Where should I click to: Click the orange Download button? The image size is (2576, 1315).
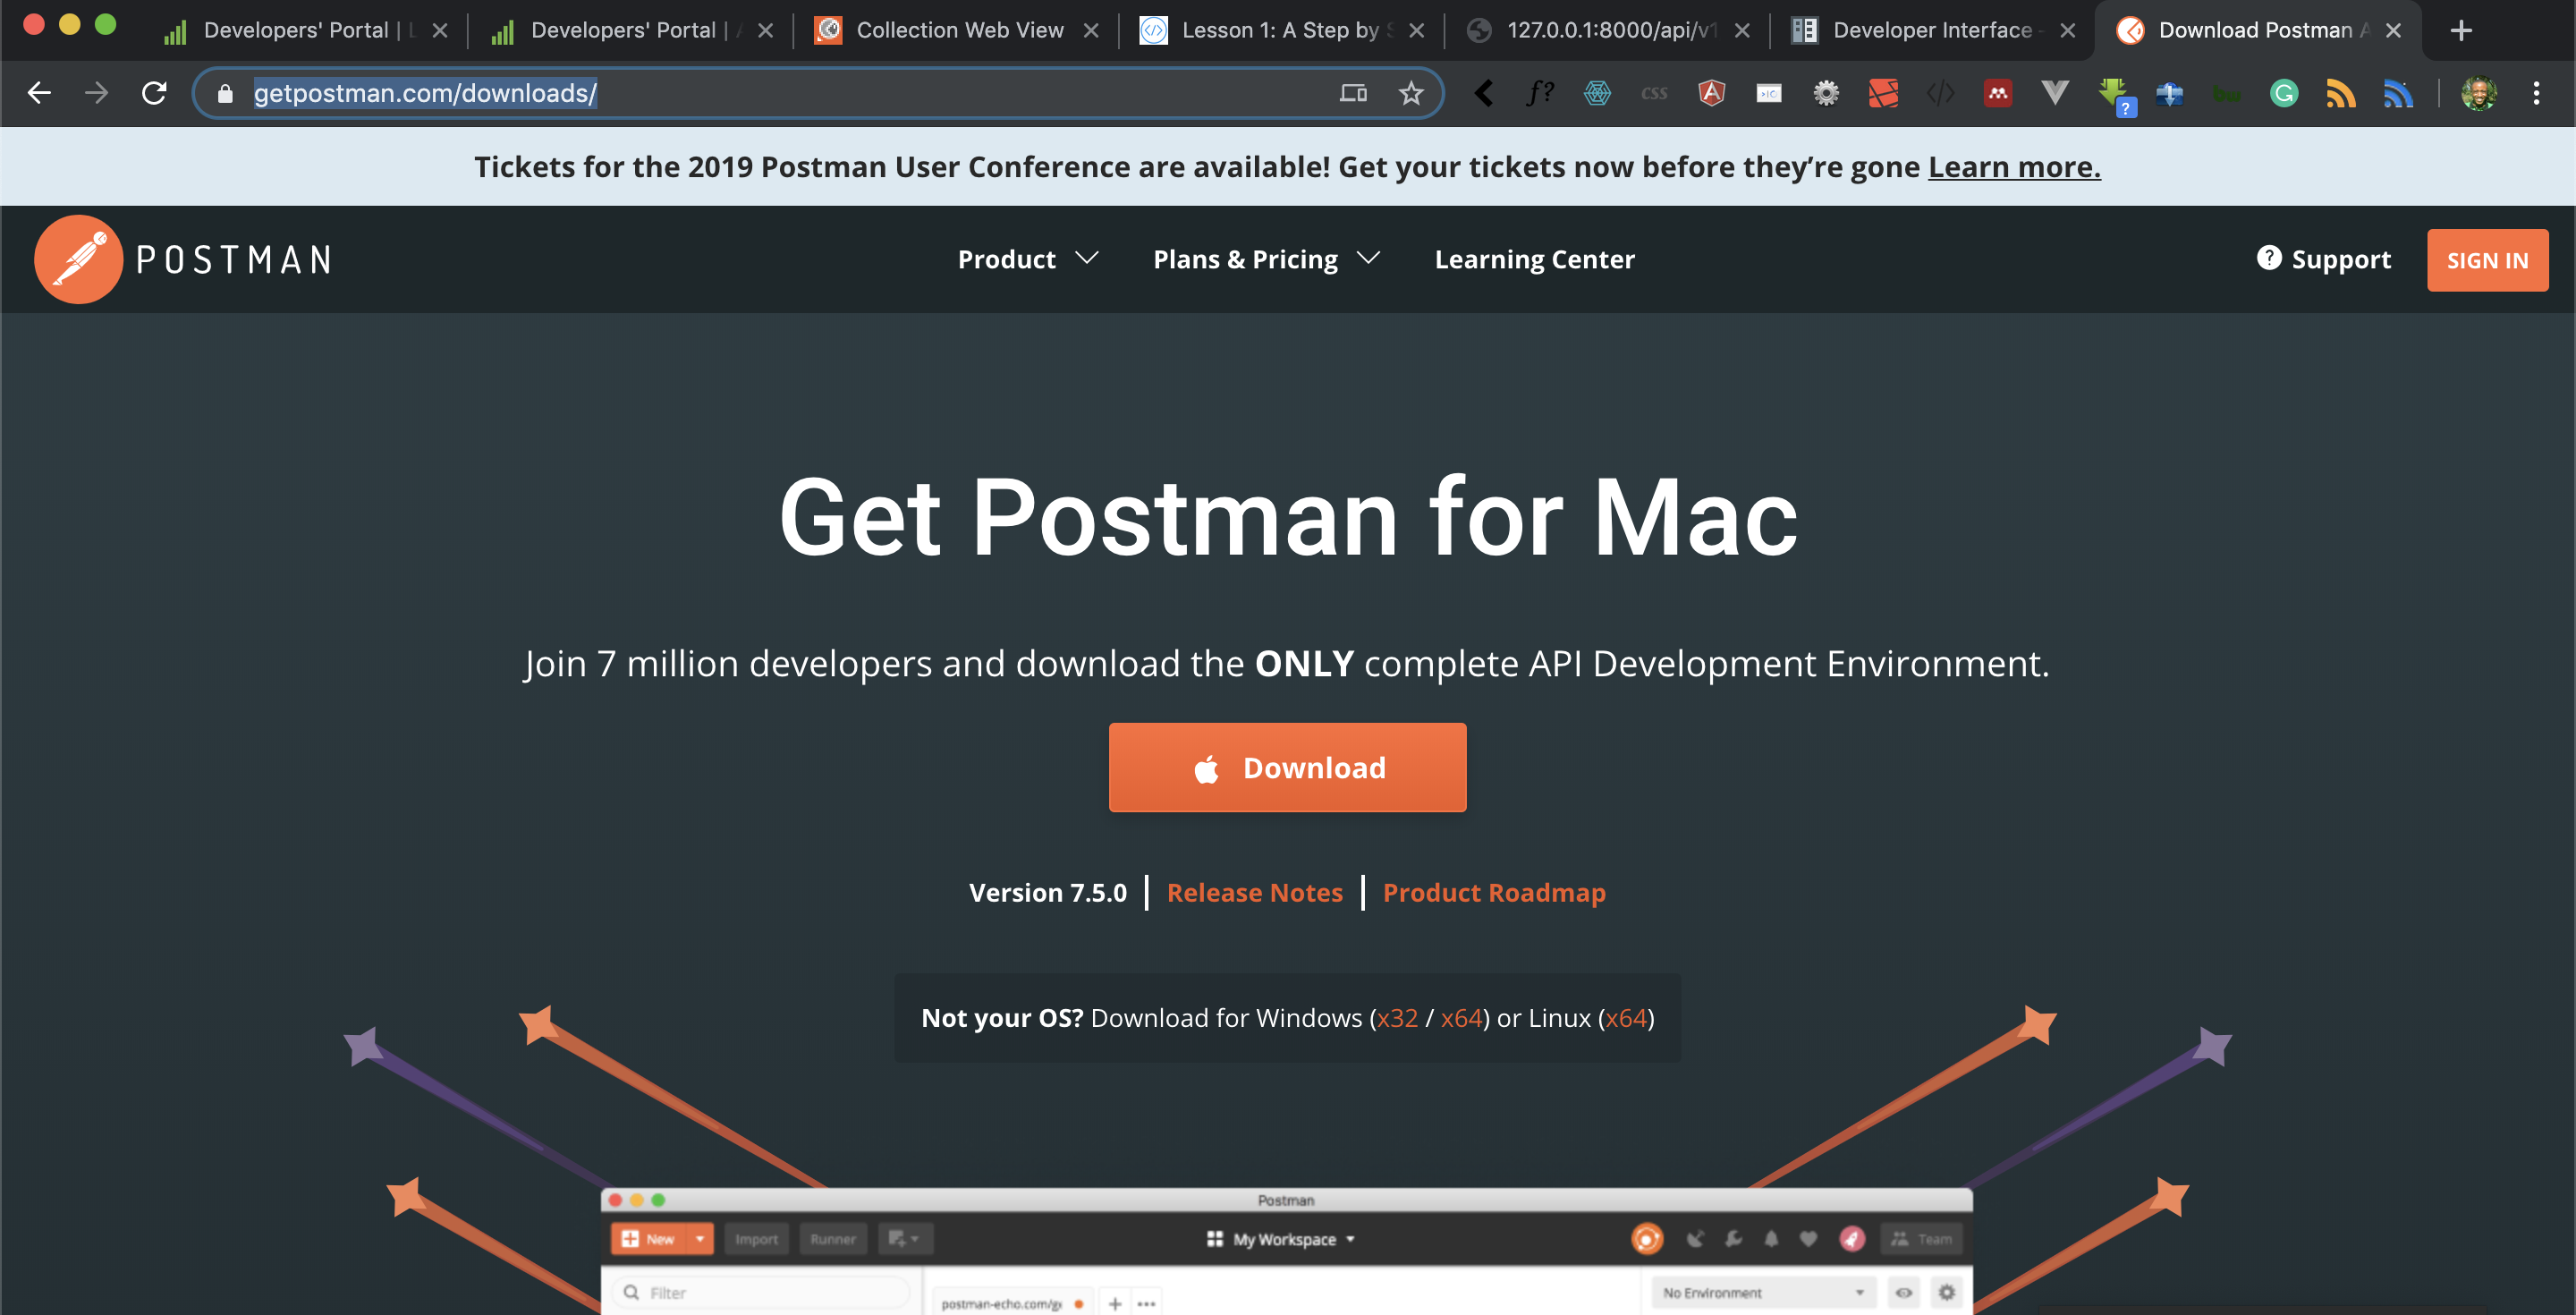(x=1287, y=767)
